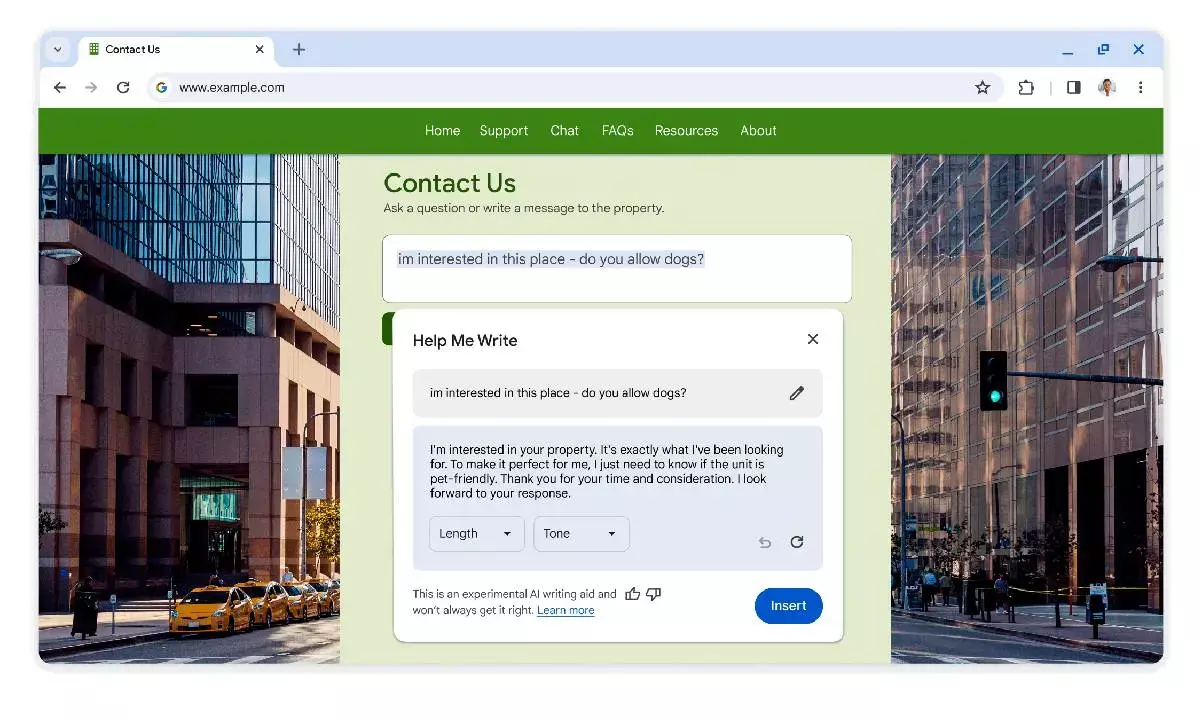1200x720 pixels.
Task: Click the pencil icon to edit your prompt
Action: click(x=797, y=393)
